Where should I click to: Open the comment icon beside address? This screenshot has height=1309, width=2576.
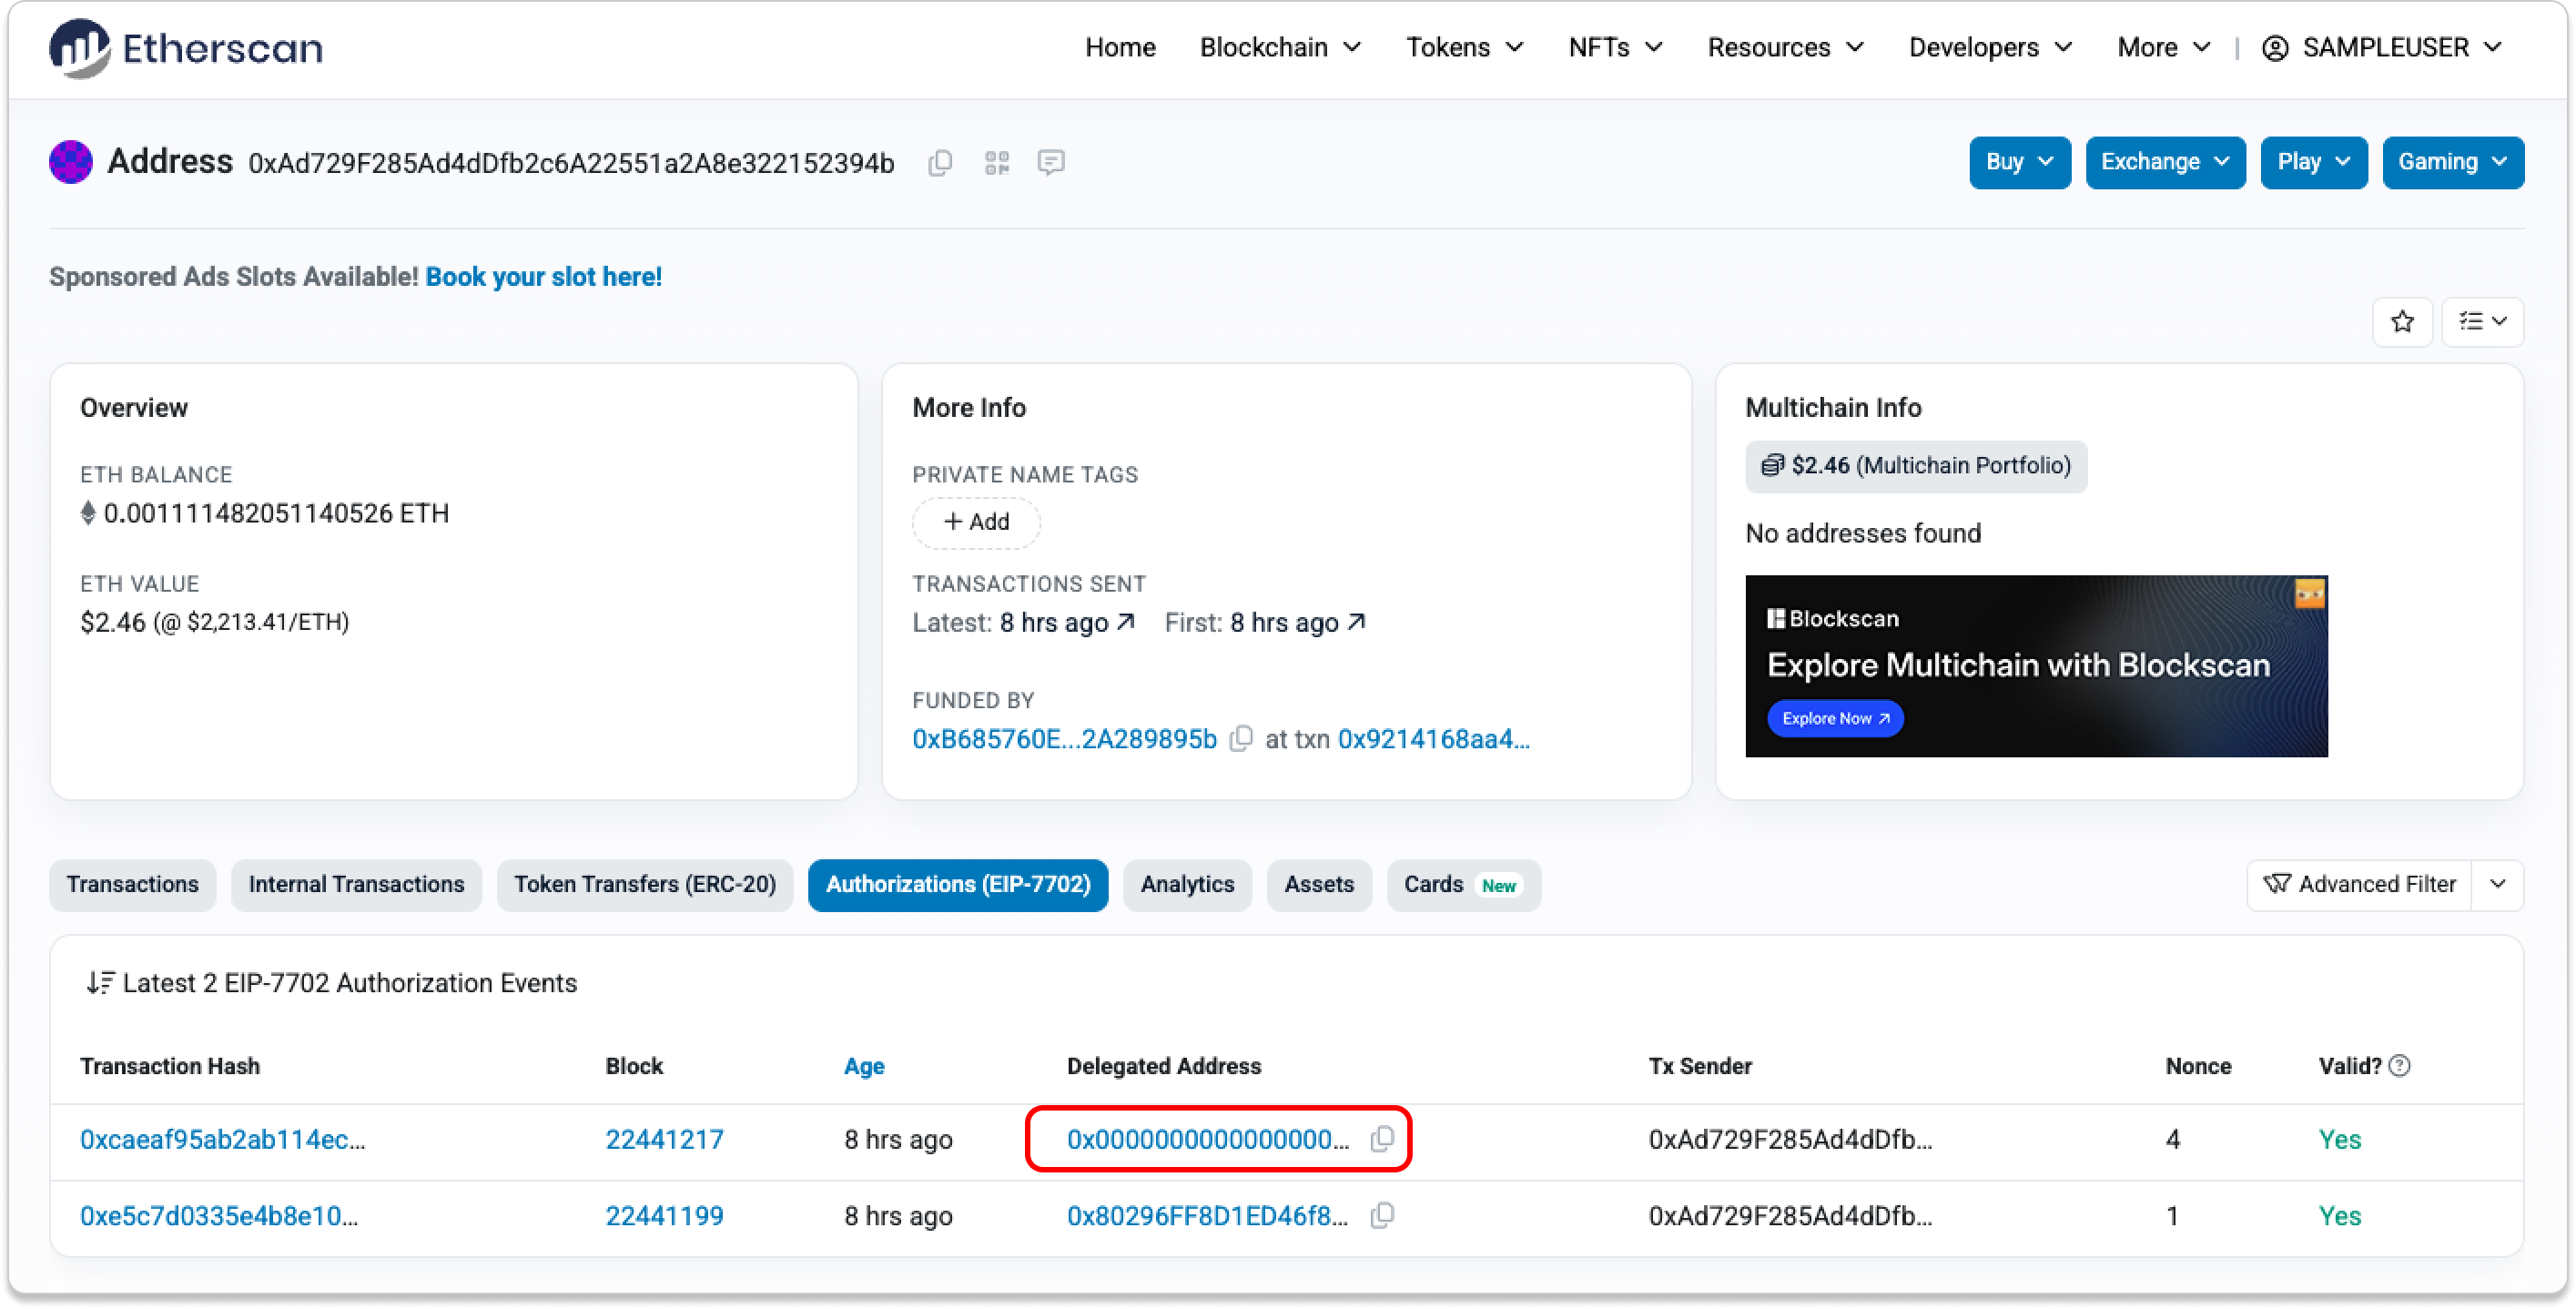click(x=1050, y=162)
